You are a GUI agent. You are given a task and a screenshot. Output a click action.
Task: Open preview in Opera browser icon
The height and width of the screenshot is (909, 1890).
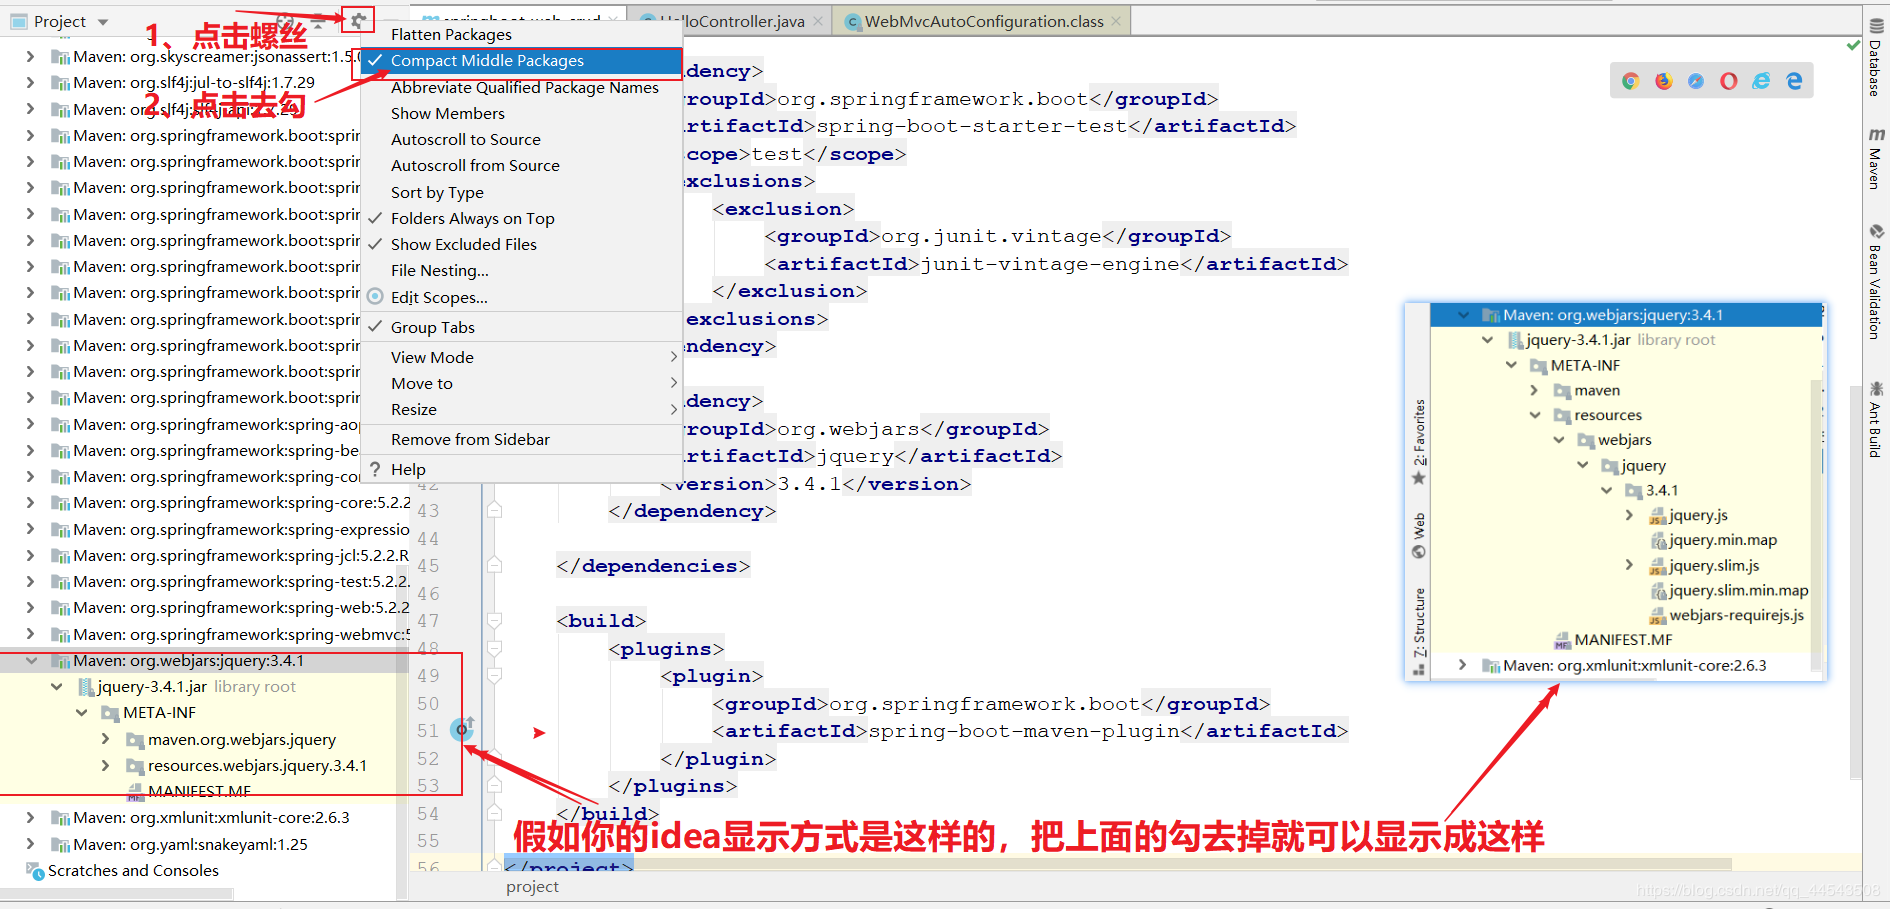(1729, 81)
